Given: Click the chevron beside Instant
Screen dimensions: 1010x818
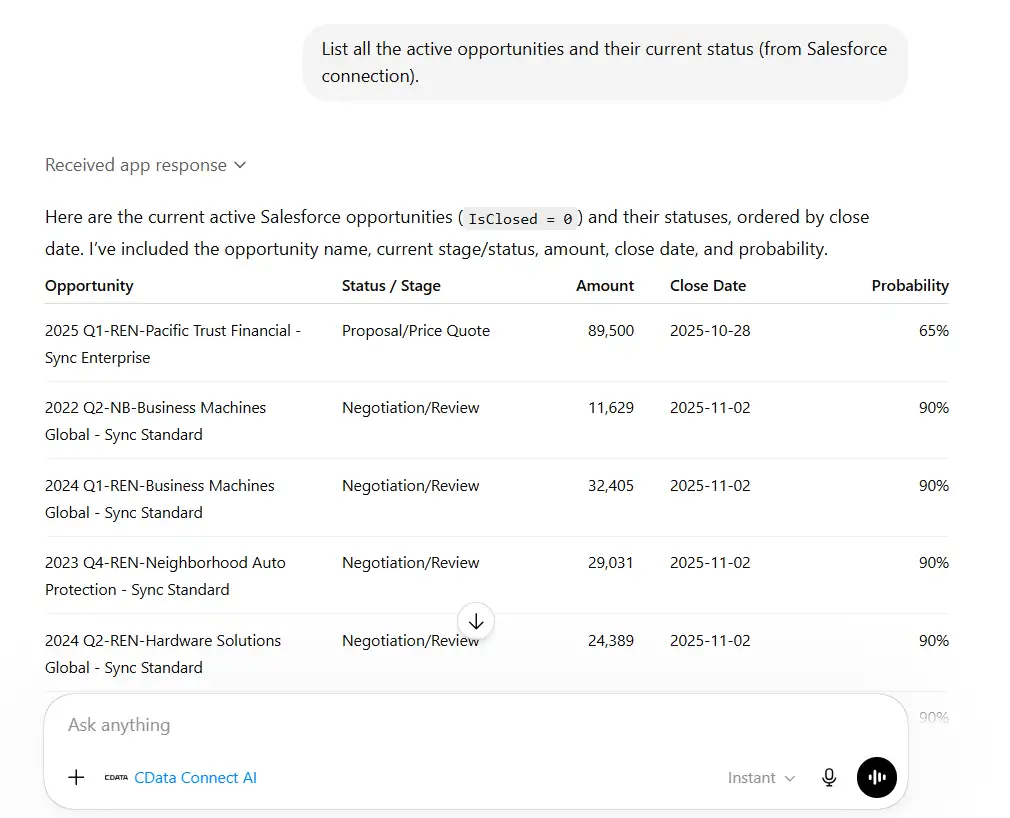Looking at the screenshot, I should tap(790, 779).
